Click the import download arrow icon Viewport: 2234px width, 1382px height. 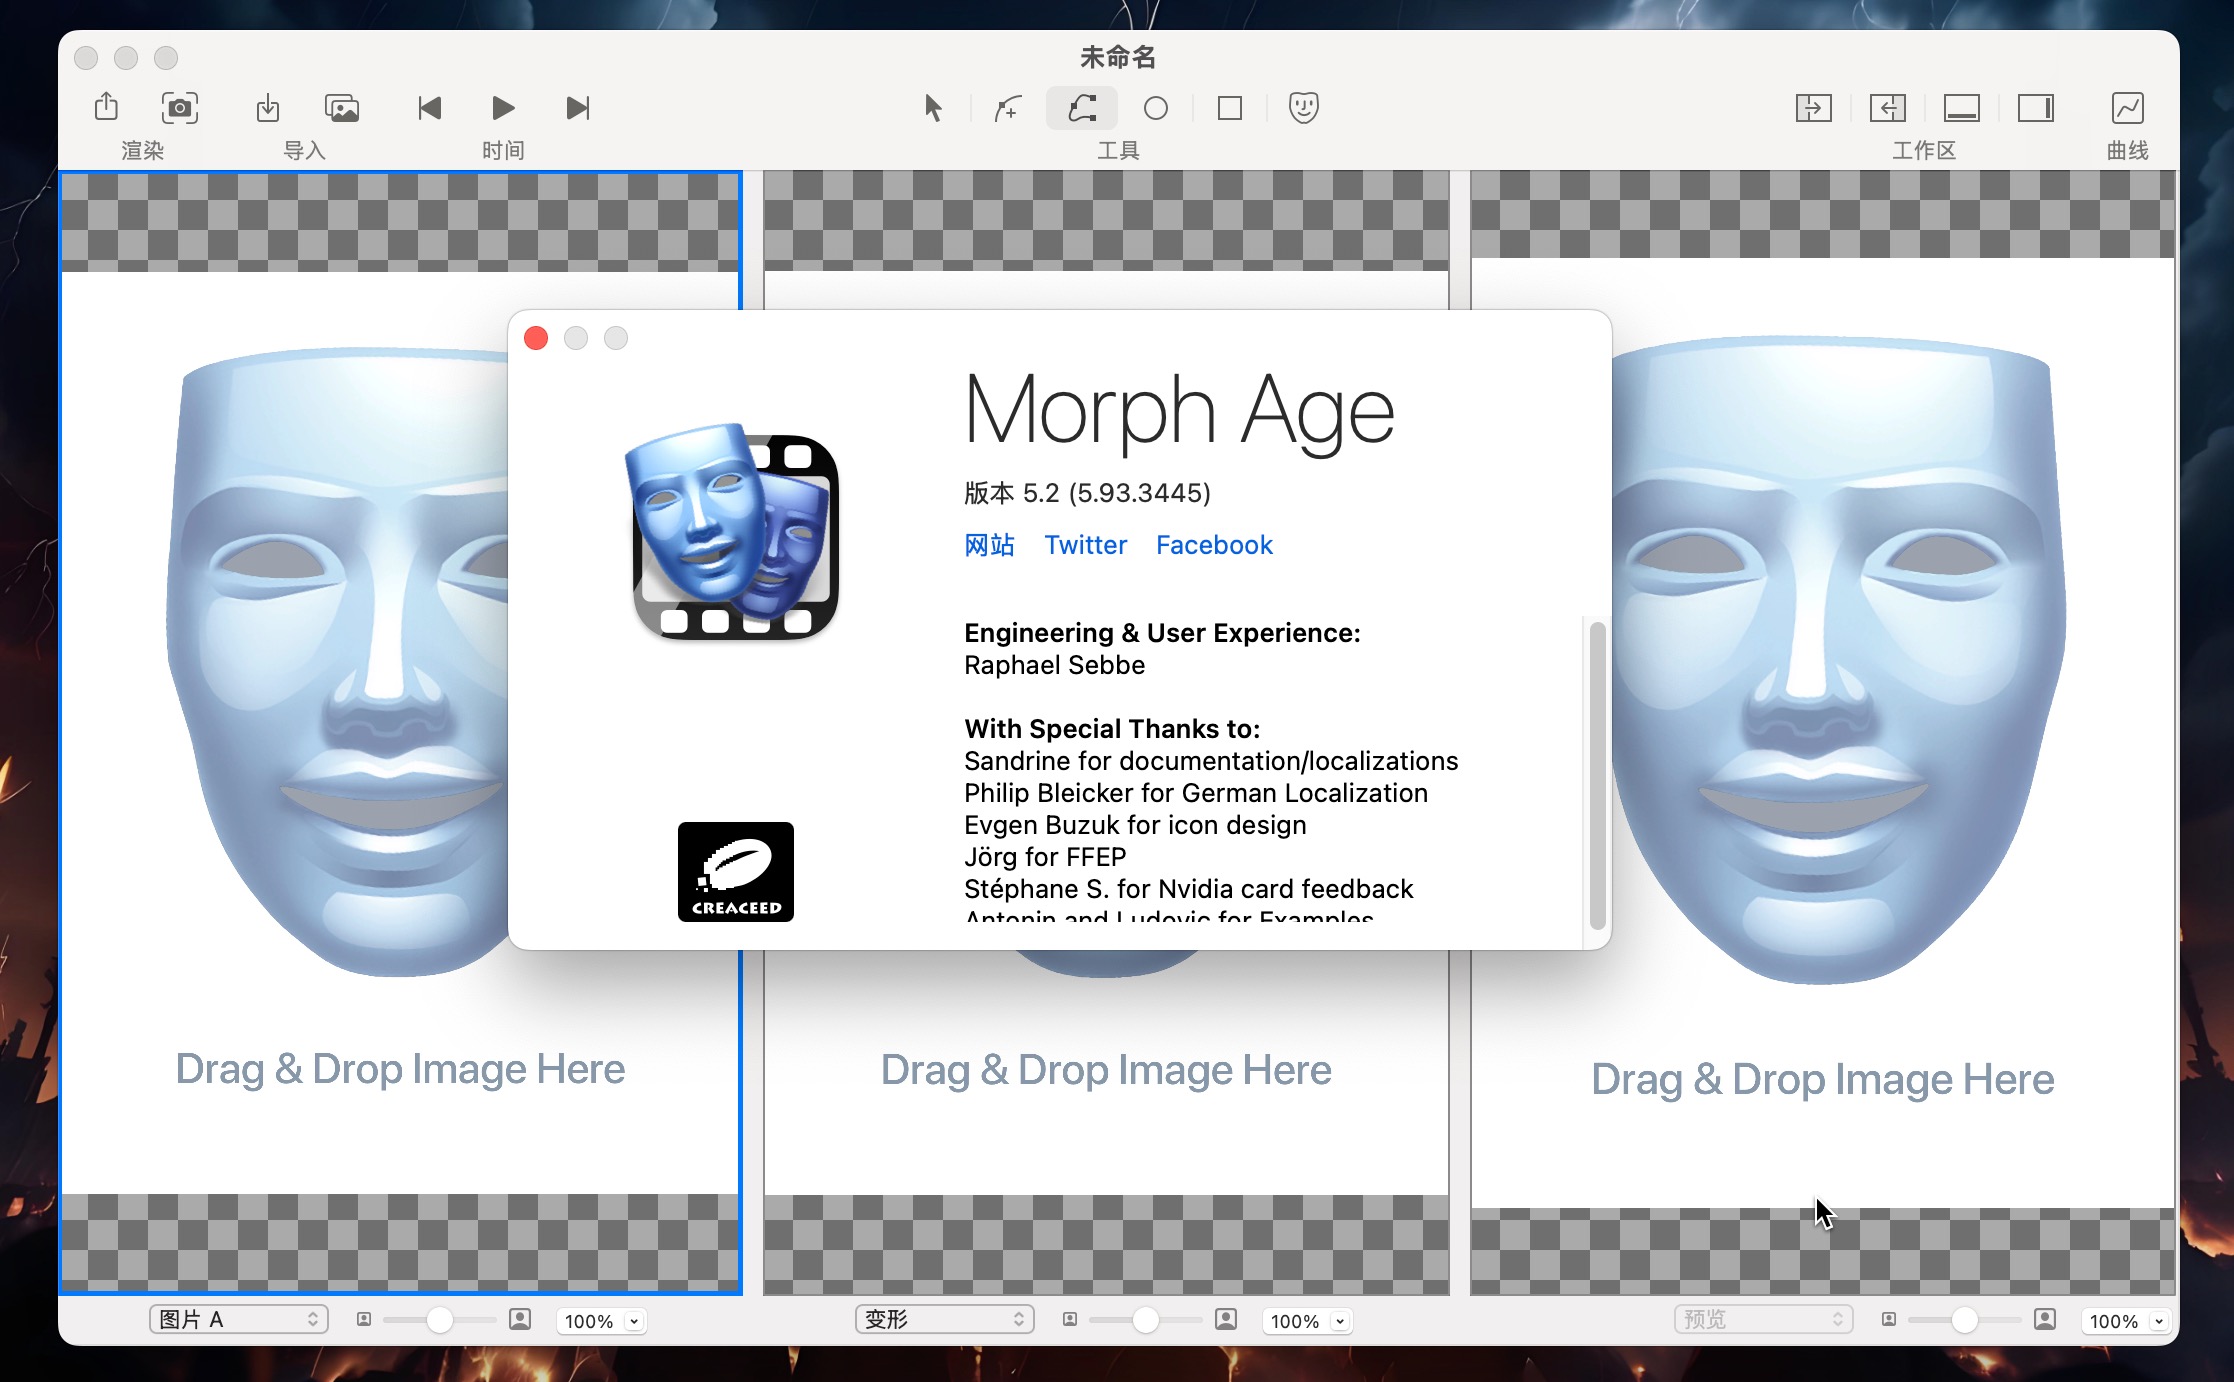268,107
